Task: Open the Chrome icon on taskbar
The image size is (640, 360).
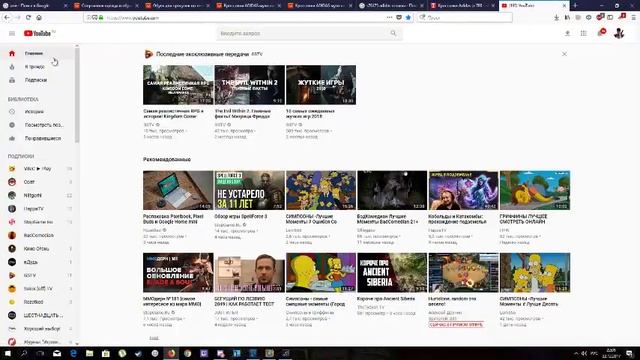Action: point(187,353)
